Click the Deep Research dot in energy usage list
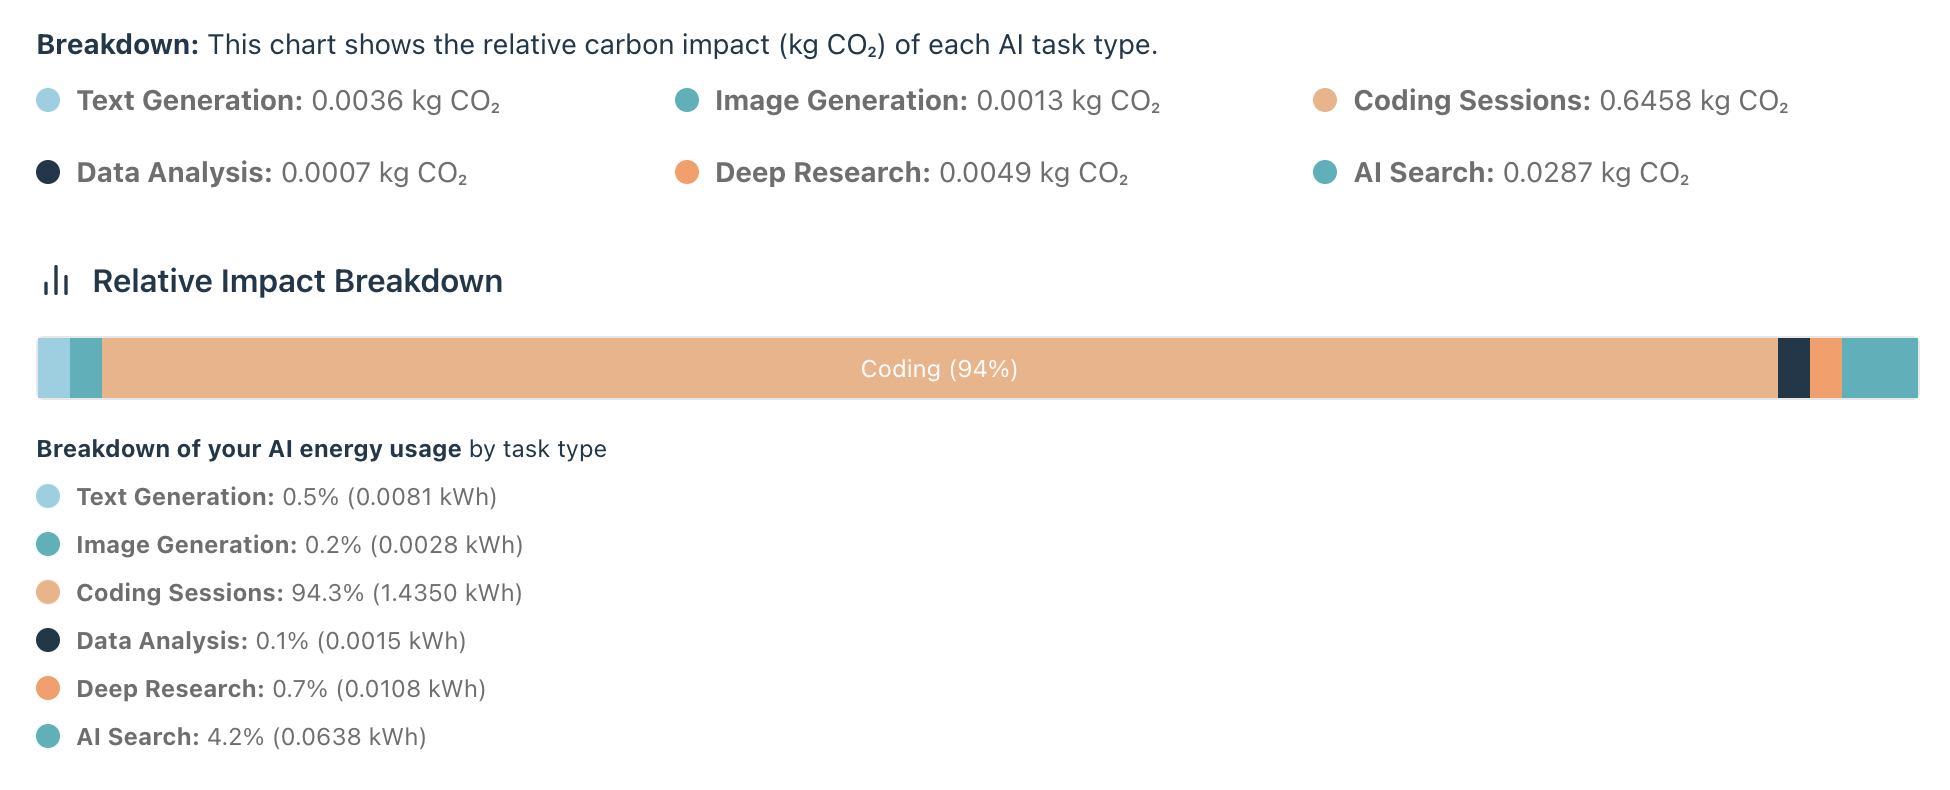This screenshot has height=790, width=1950. pyautogui.click(x=48, y=688)
